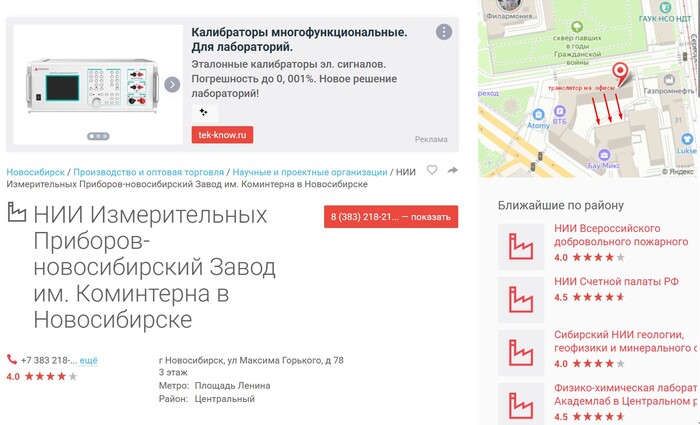This screenshot has width=700, height=425.
Task: Select the 3 этаж address line
Action: 173,373
